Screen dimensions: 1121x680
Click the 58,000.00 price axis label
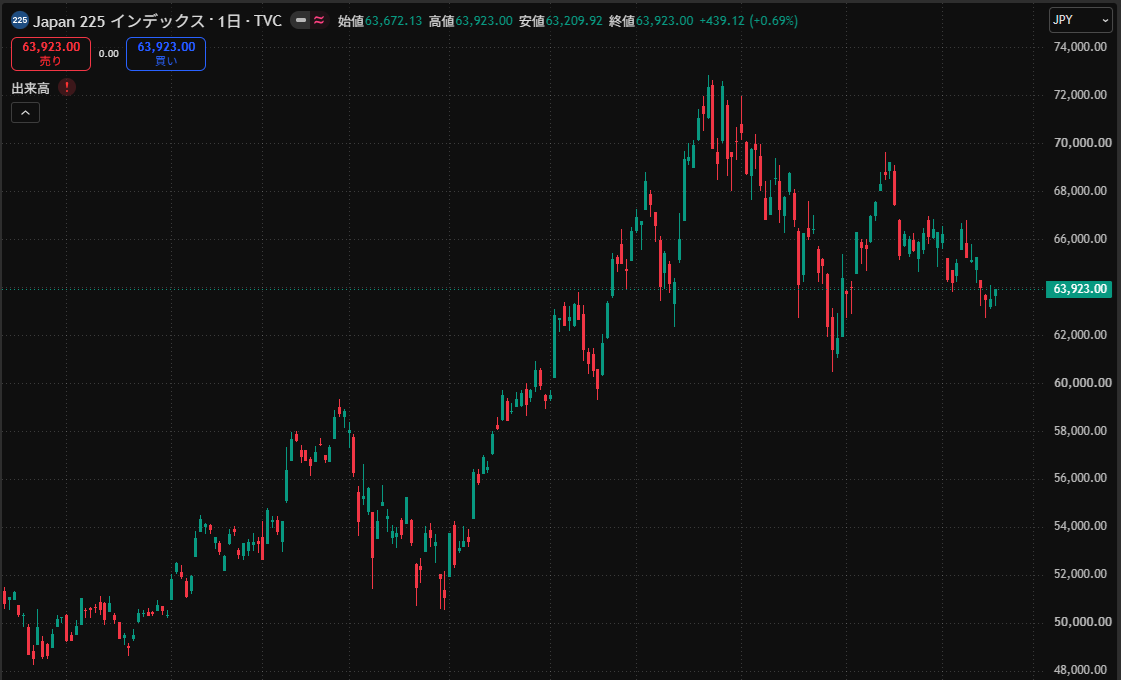tap(1080, 430)
